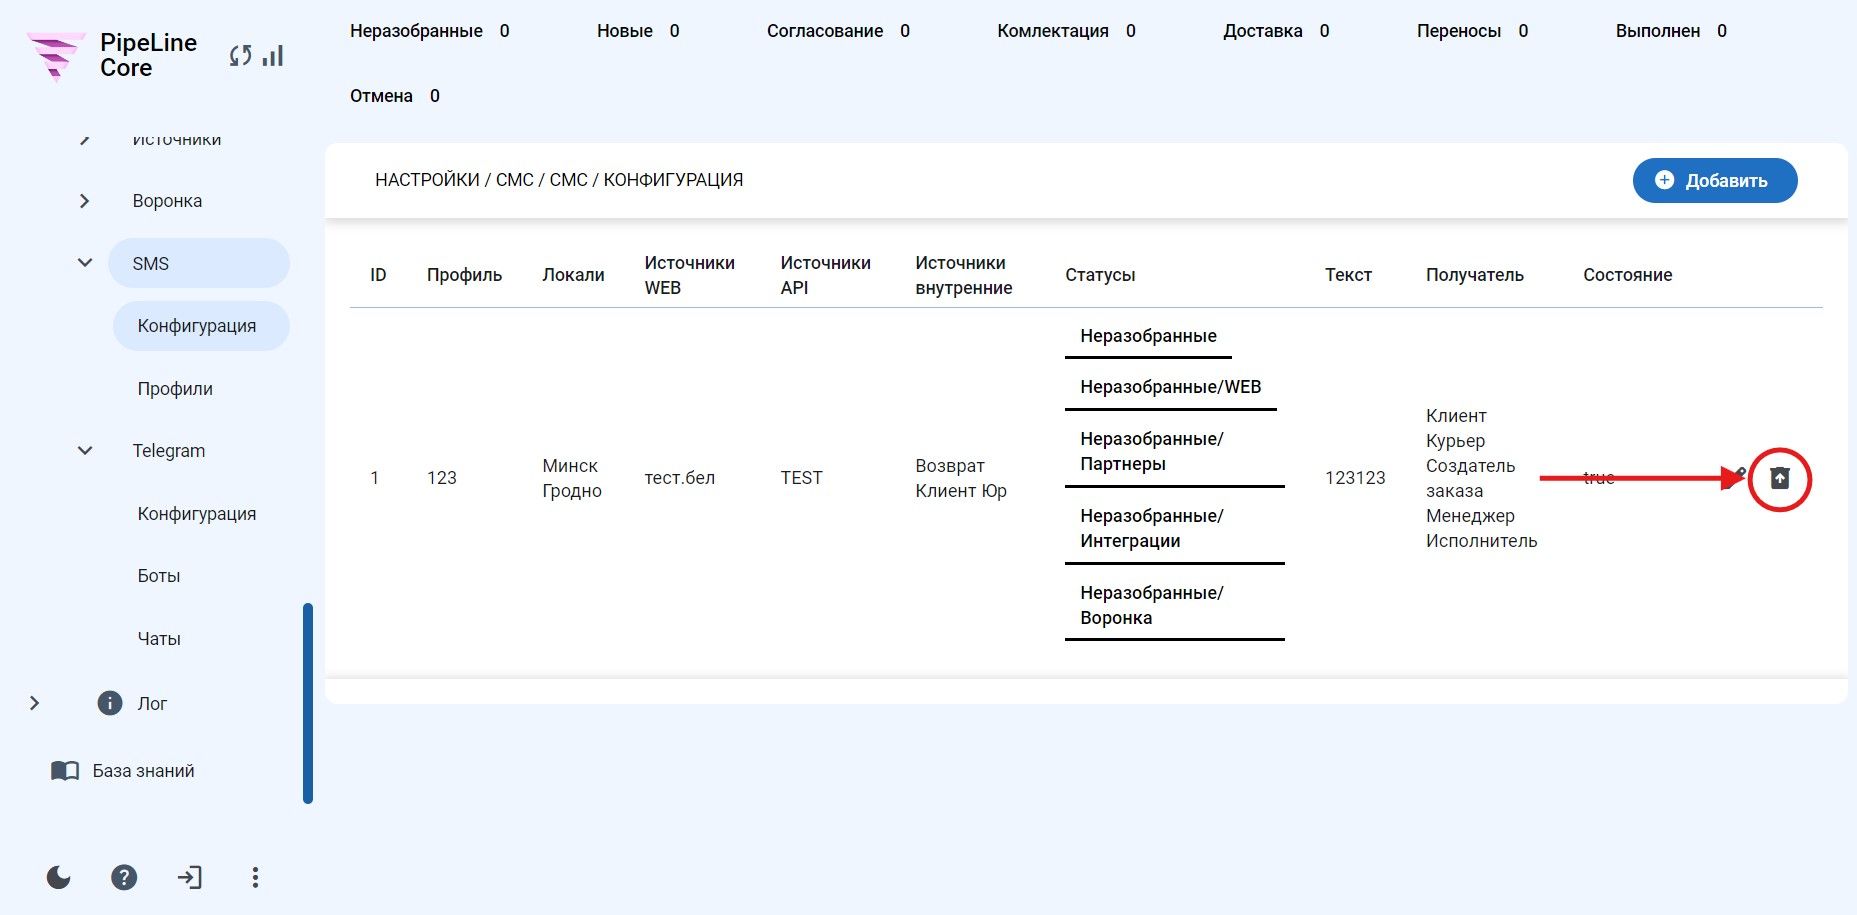
Task: Toggle dark mode with the moon icon
Action: click(x=59, y=877)
